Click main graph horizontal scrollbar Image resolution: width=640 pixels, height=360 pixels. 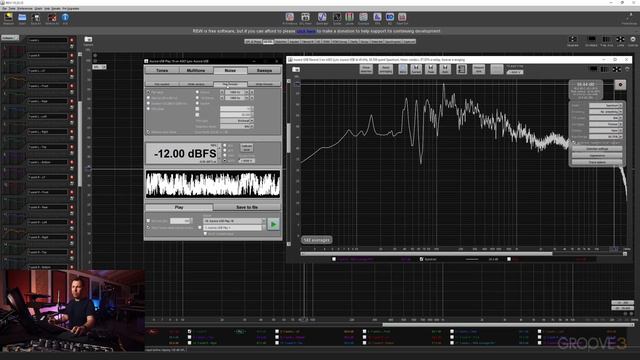[507, 325]
